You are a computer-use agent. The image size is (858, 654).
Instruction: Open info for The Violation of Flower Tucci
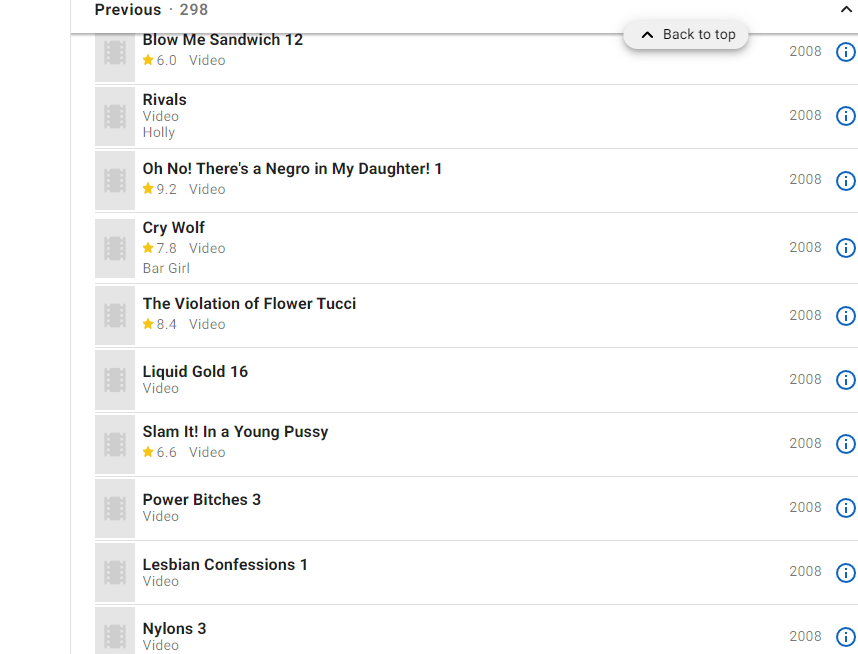pos(845,316)
